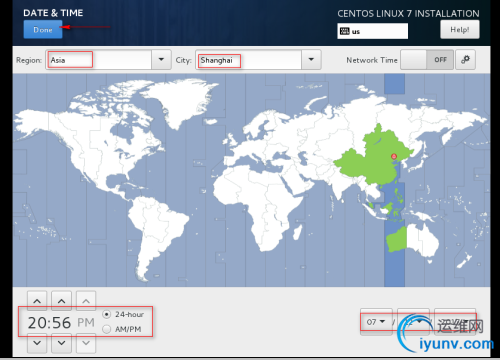Click the AM/PM down arrow
This screenshot has height=360, width=500.
coord(86,343)
